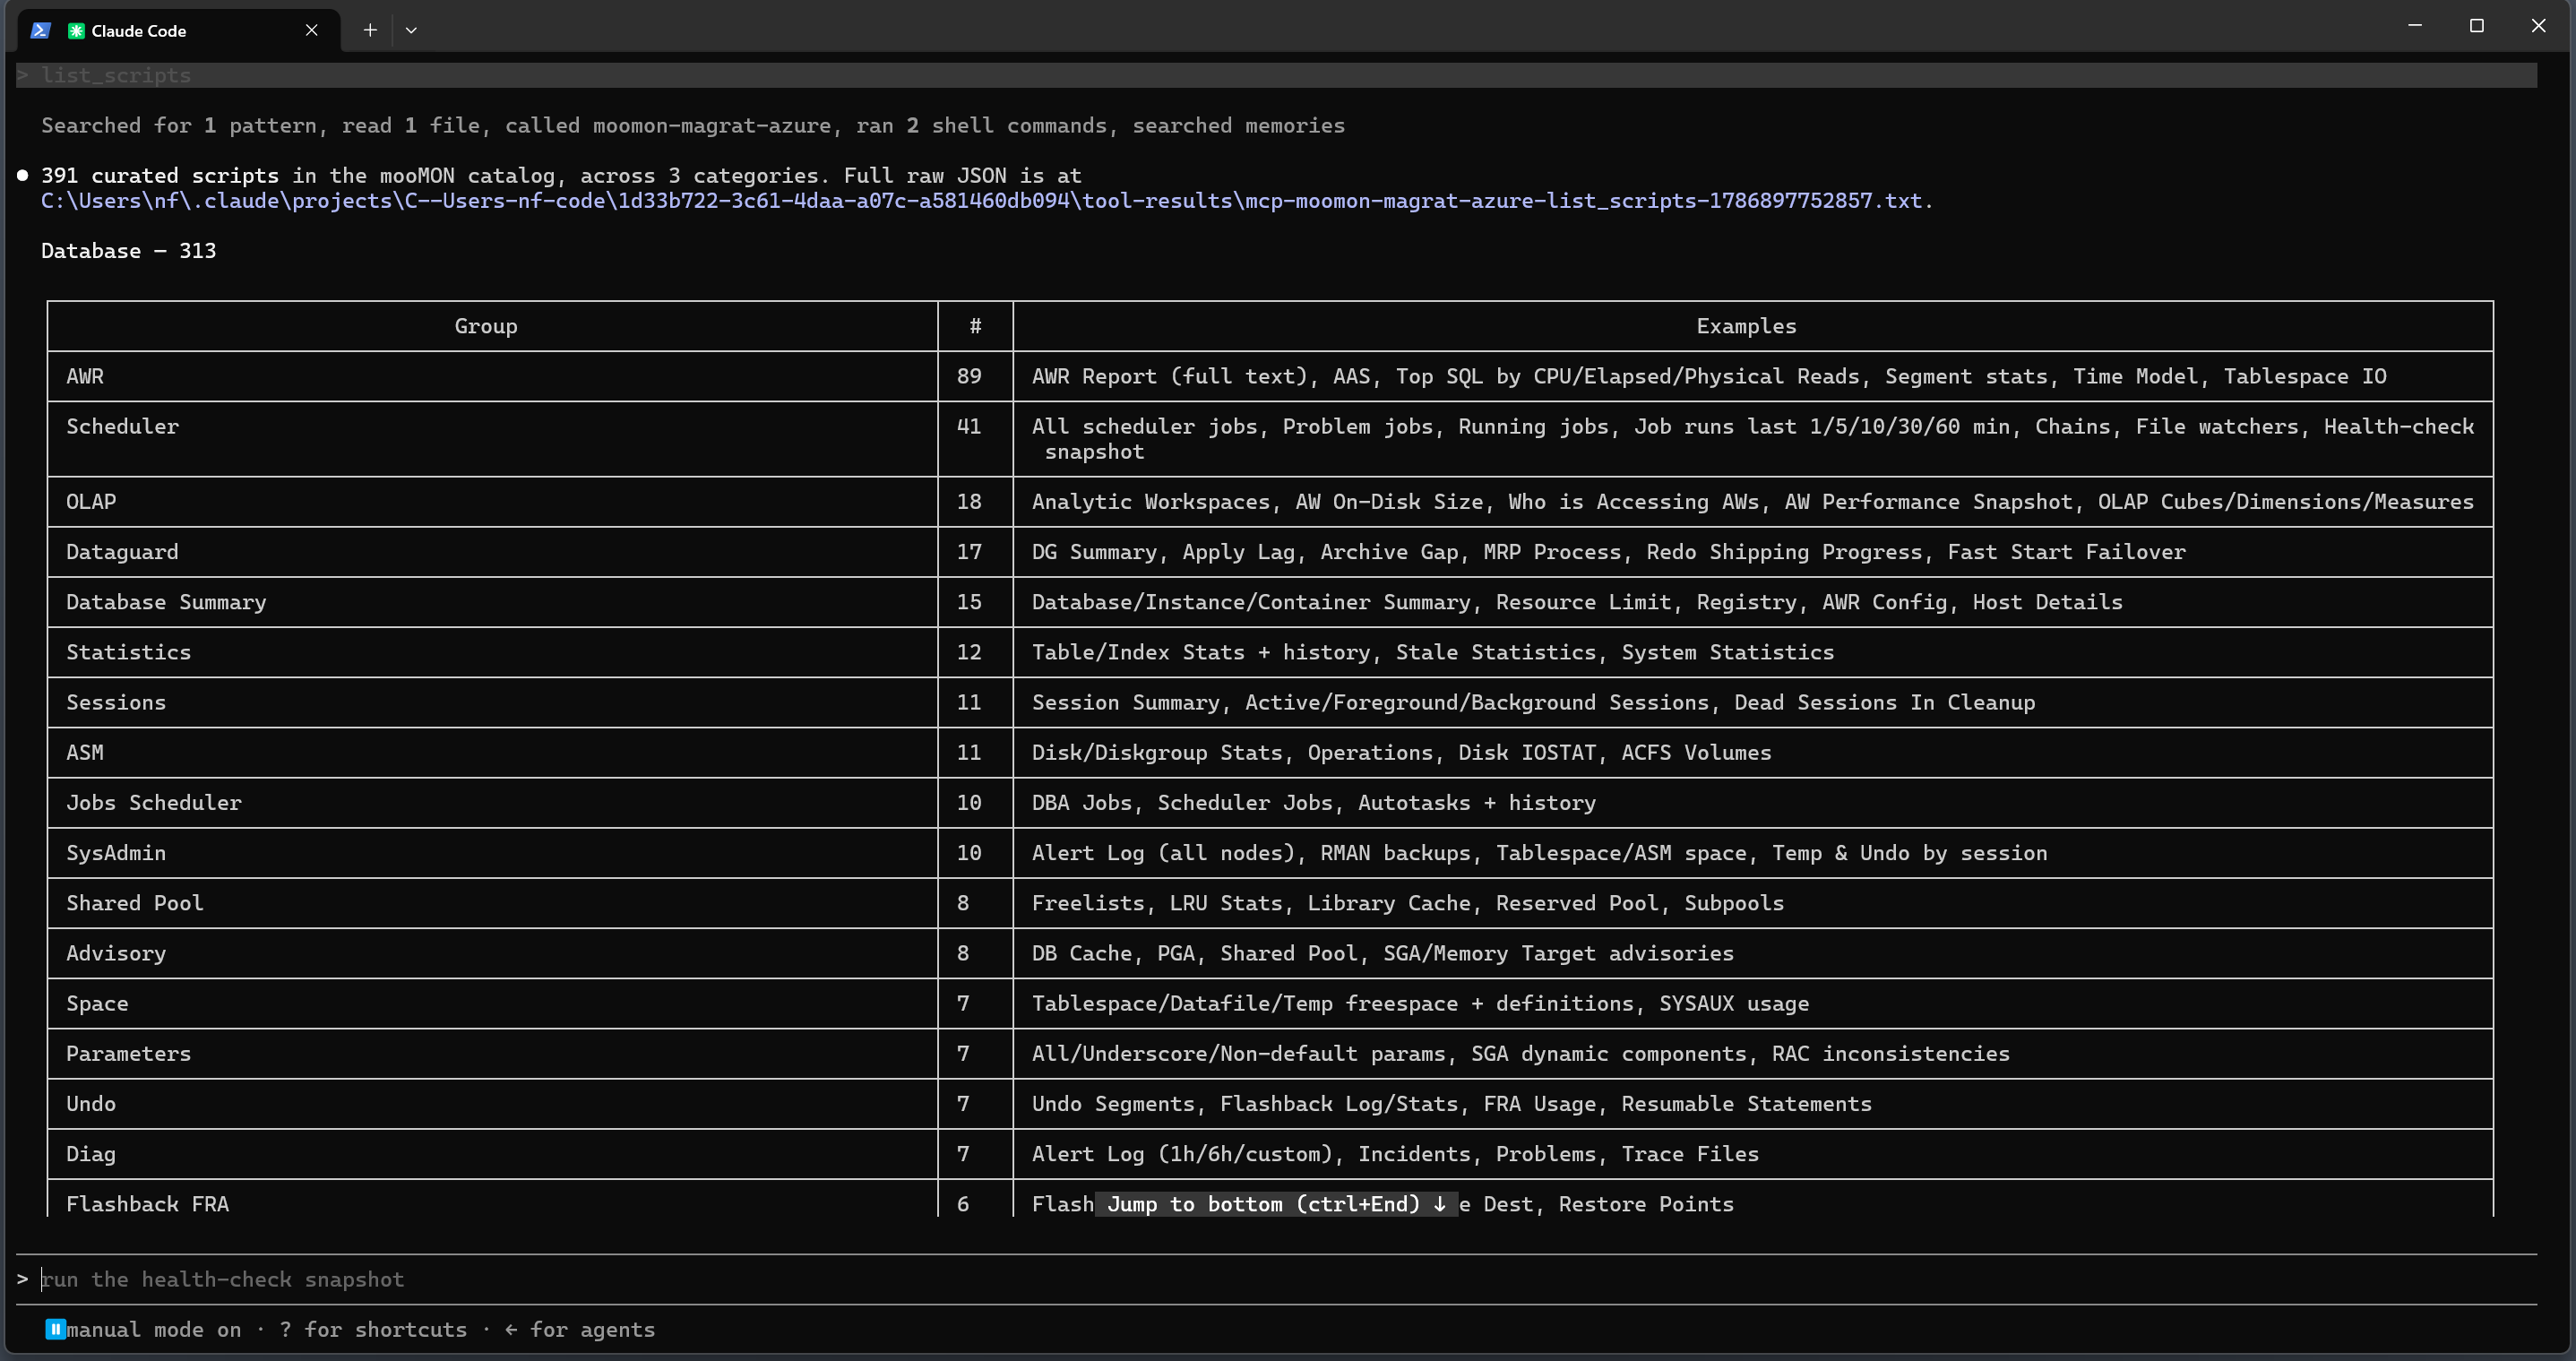Close the Claude Code tab
The image size is (2576, 1361).
(312, 30)
